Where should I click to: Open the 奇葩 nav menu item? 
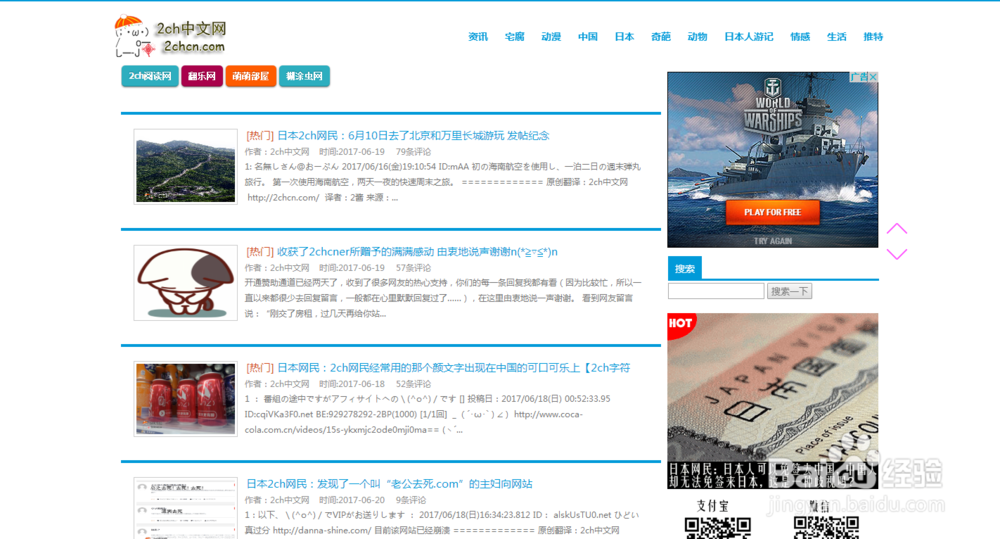point(661,36)
